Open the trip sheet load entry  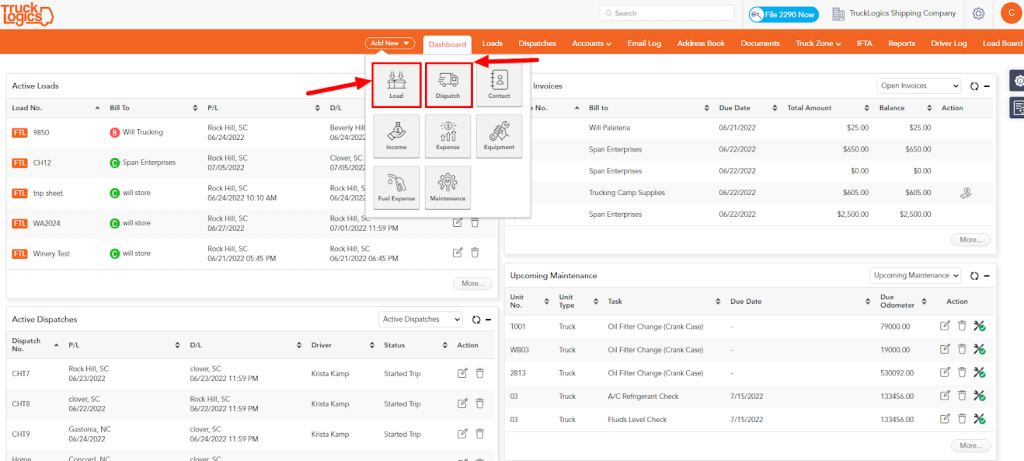point(48,193)
